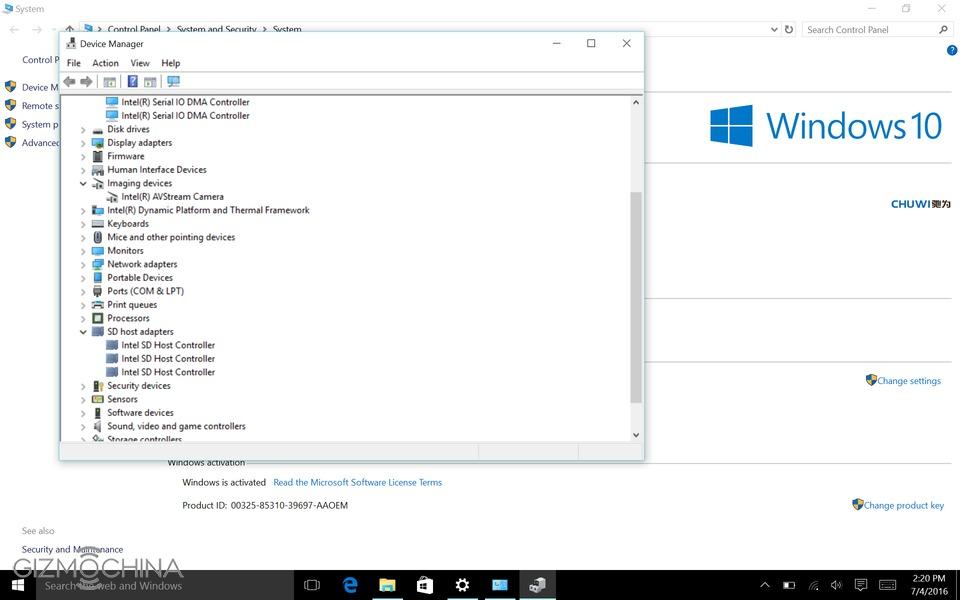Click the Change settings link
960x600 pixels.
pos(908,381)
